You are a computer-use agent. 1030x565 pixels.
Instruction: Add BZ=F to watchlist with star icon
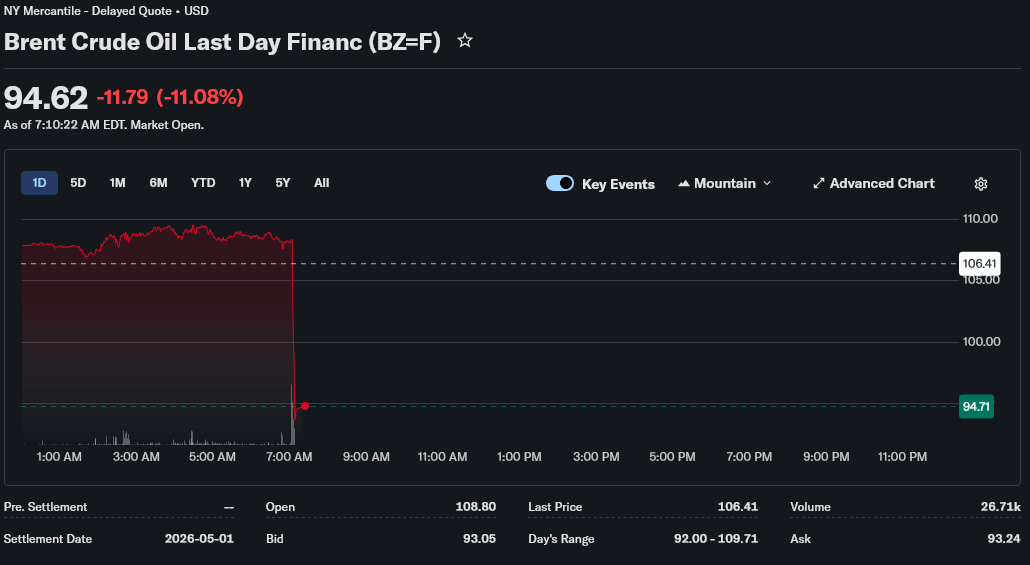pyautogui.click(x=465, y=41)
